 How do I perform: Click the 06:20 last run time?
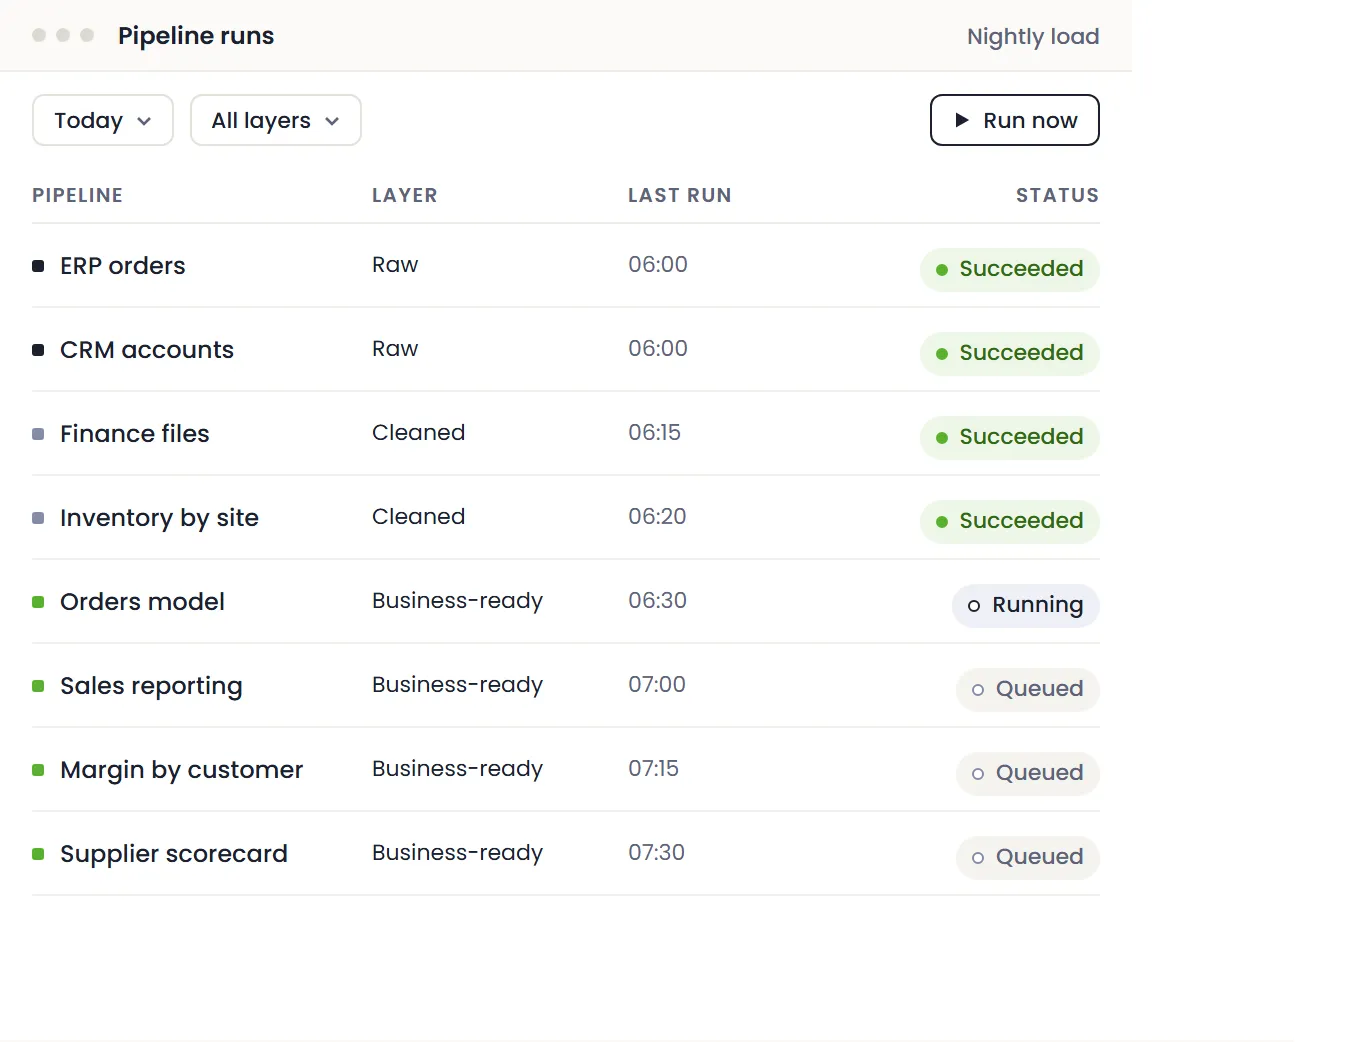point(657,517)
